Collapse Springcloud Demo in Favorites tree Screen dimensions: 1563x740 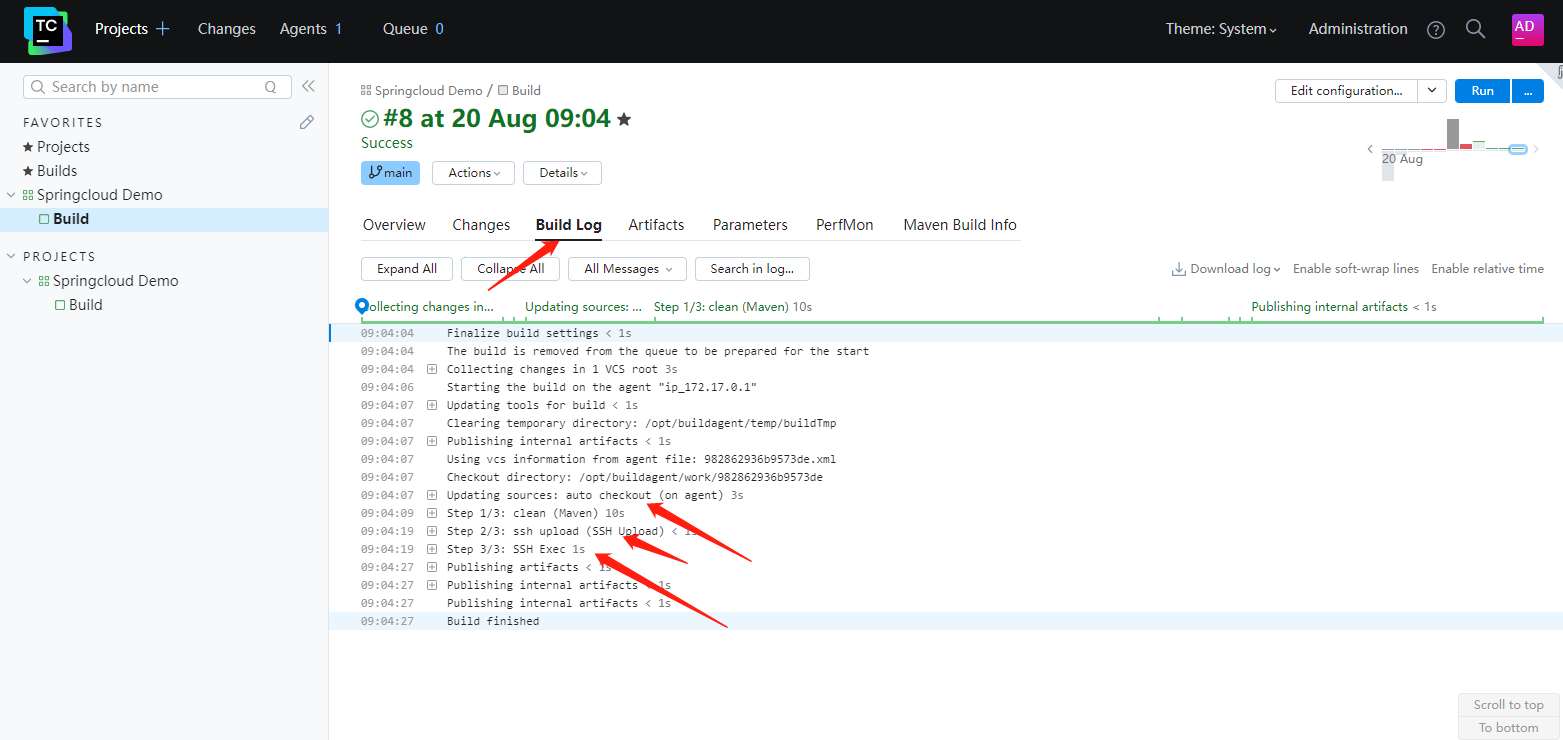12,195
